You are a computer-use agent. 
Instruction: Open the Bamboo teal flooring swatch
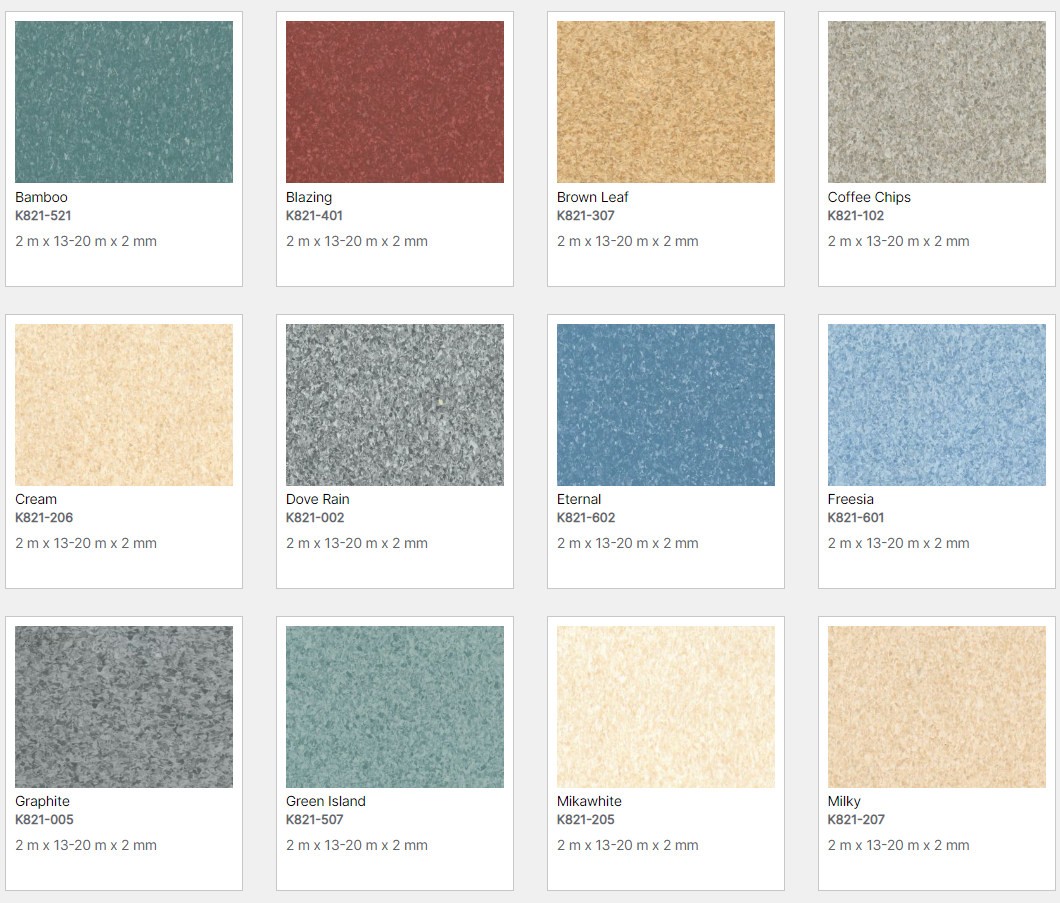(x=124, y=102)
